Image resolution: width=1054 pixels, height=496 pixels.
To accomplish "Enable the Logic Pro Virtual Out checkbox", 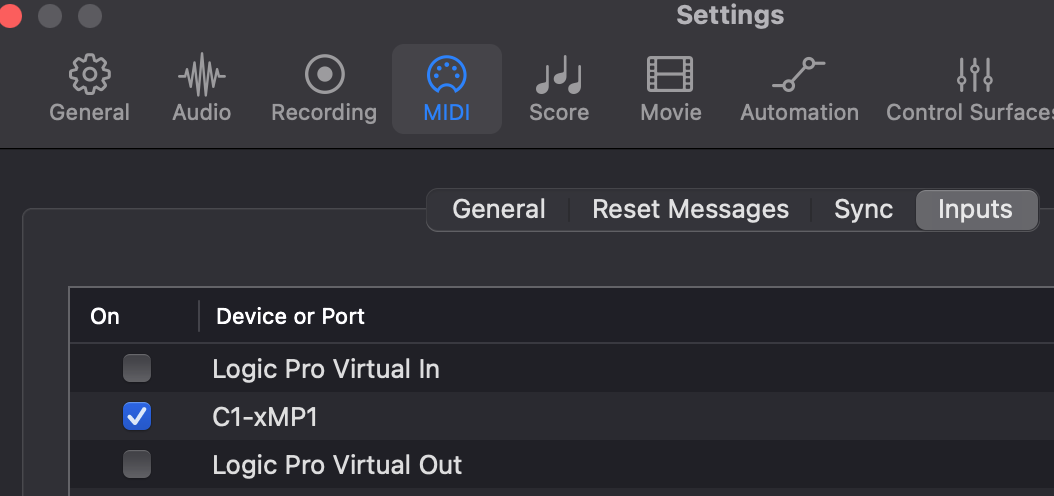I will [x=137, y=464].
